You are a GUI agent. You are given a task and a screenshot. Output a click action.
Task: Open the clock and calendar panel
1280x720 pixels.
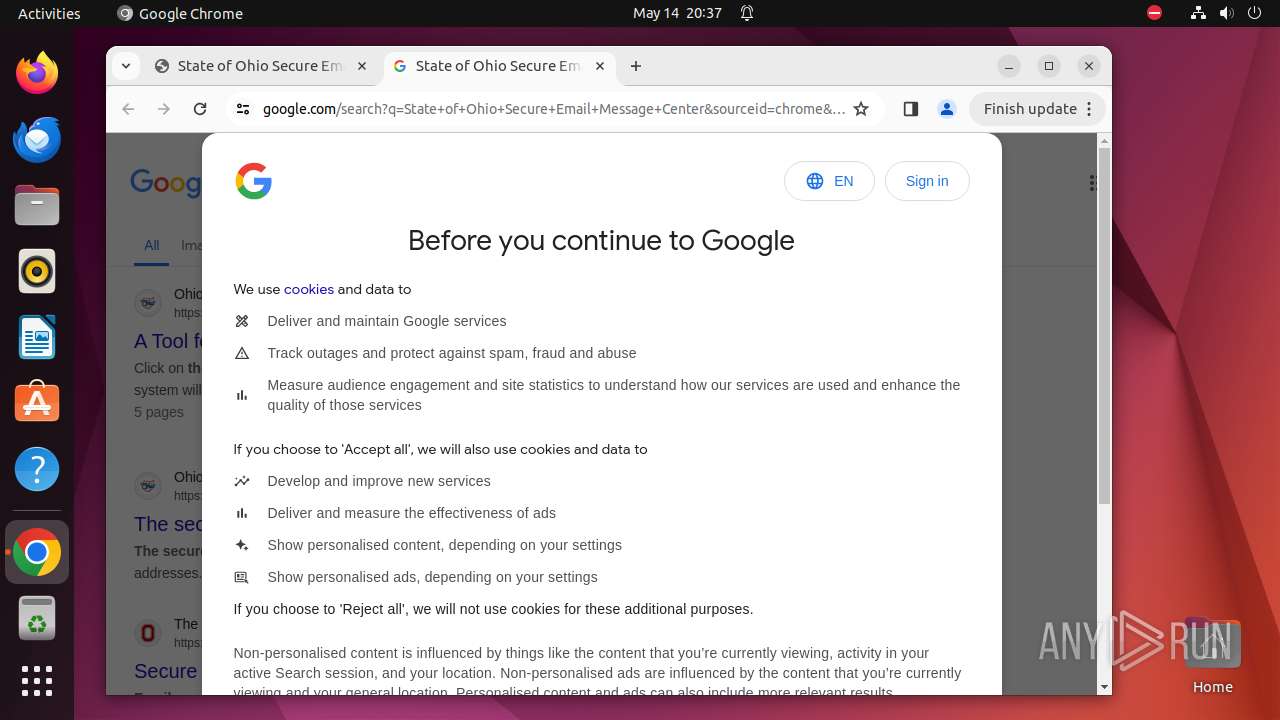[677, 13]
